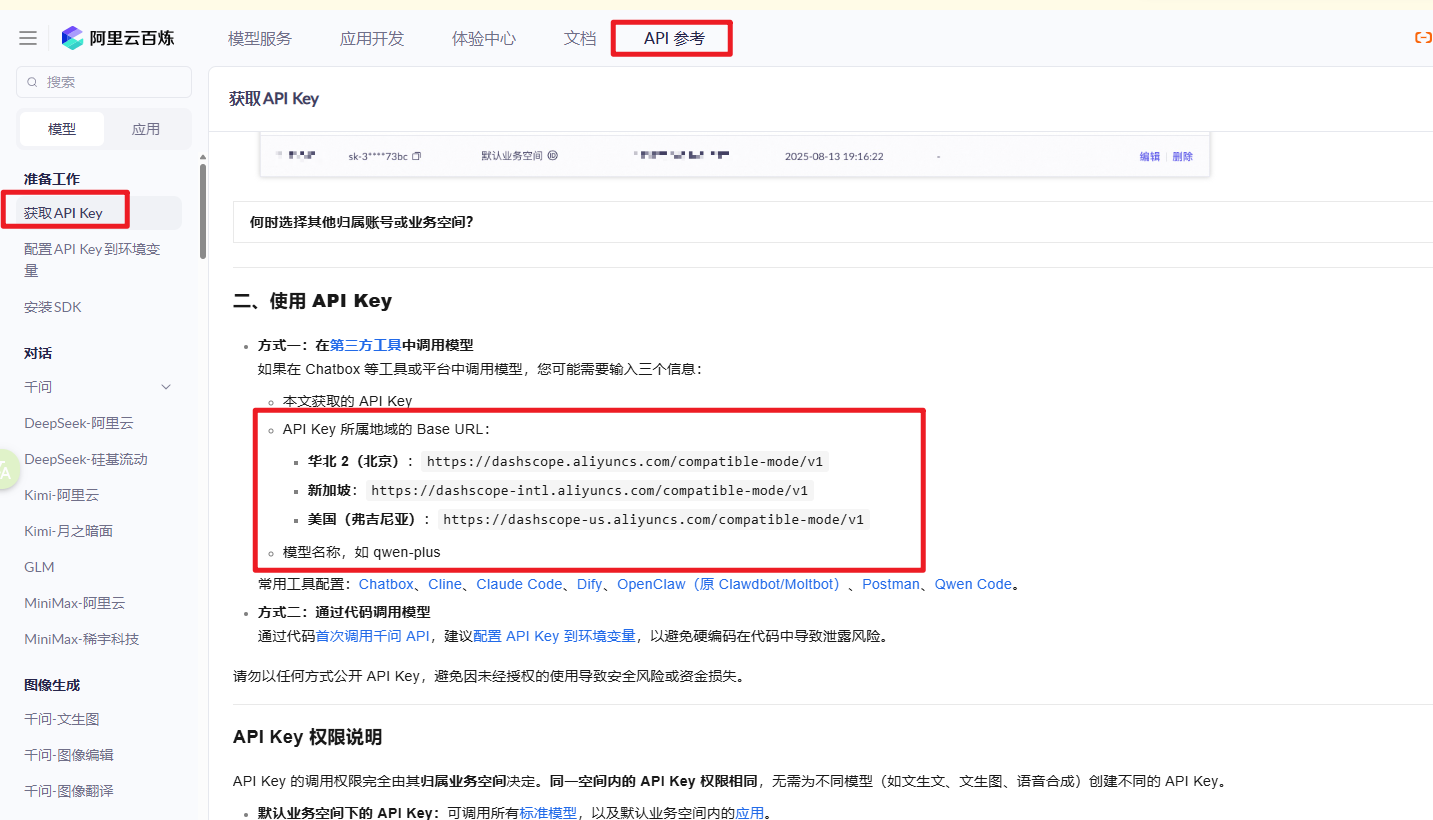
Task: Open GLM sidebar item
Action: tap(39, 567)
